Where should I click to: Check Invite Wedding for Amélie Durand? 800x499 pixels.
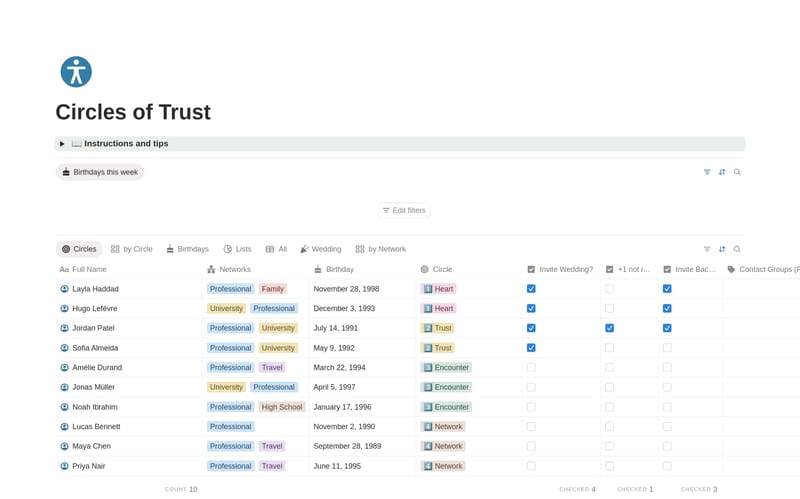(x=531, y=368)
